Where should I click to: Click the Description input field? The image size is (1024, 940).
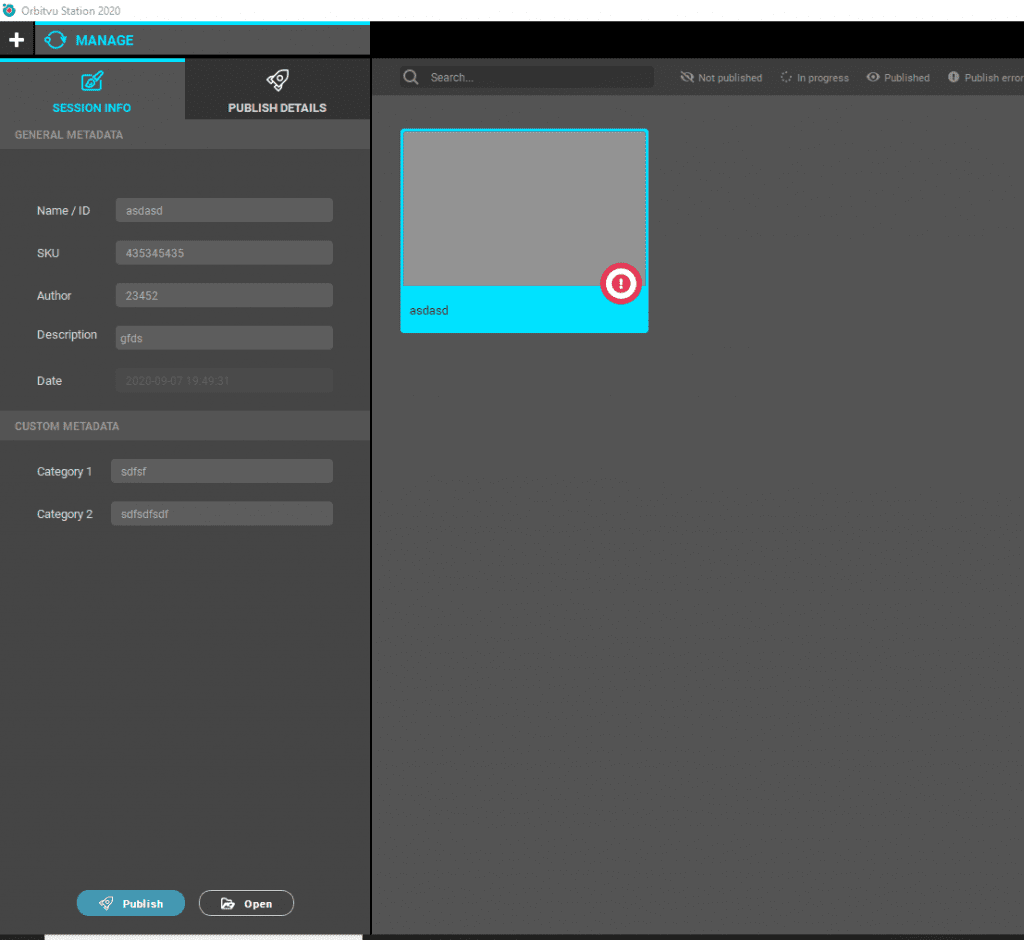[x=224, y=338]
